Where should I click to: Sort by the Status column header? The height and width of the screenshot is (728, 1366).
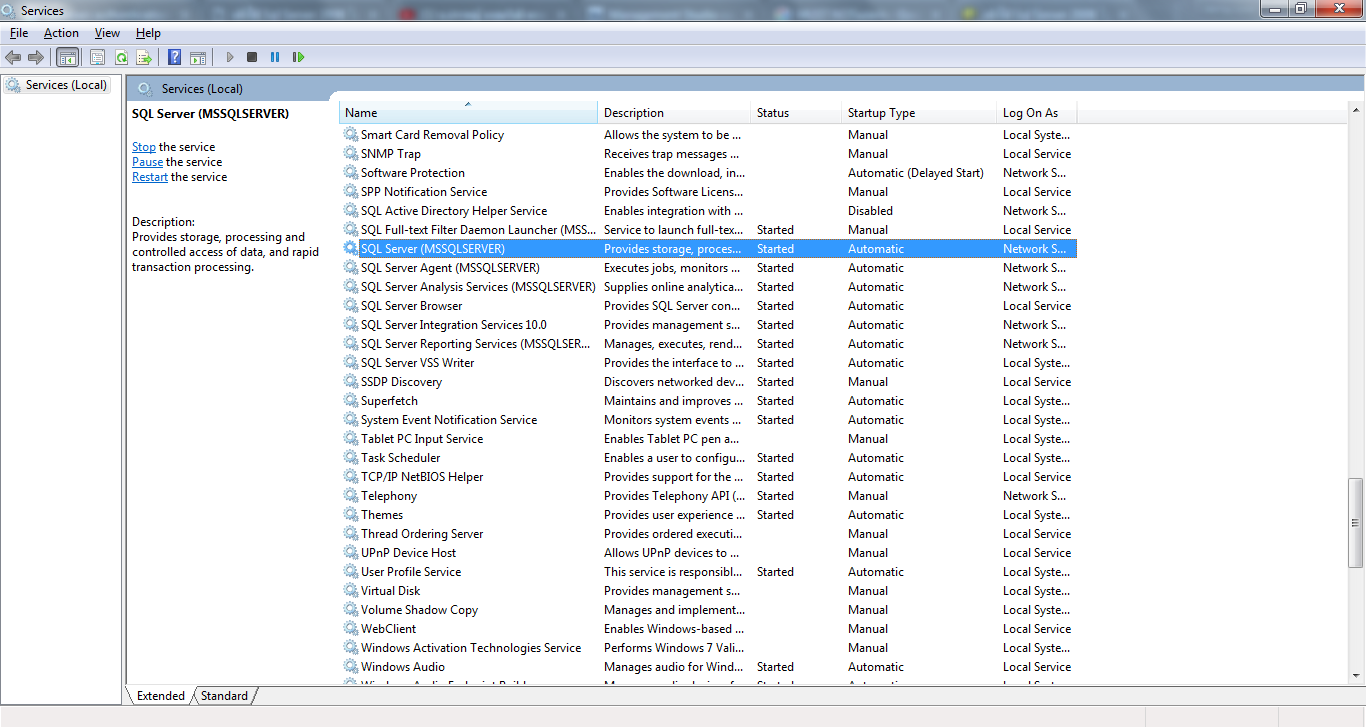(x=796, y=112)
